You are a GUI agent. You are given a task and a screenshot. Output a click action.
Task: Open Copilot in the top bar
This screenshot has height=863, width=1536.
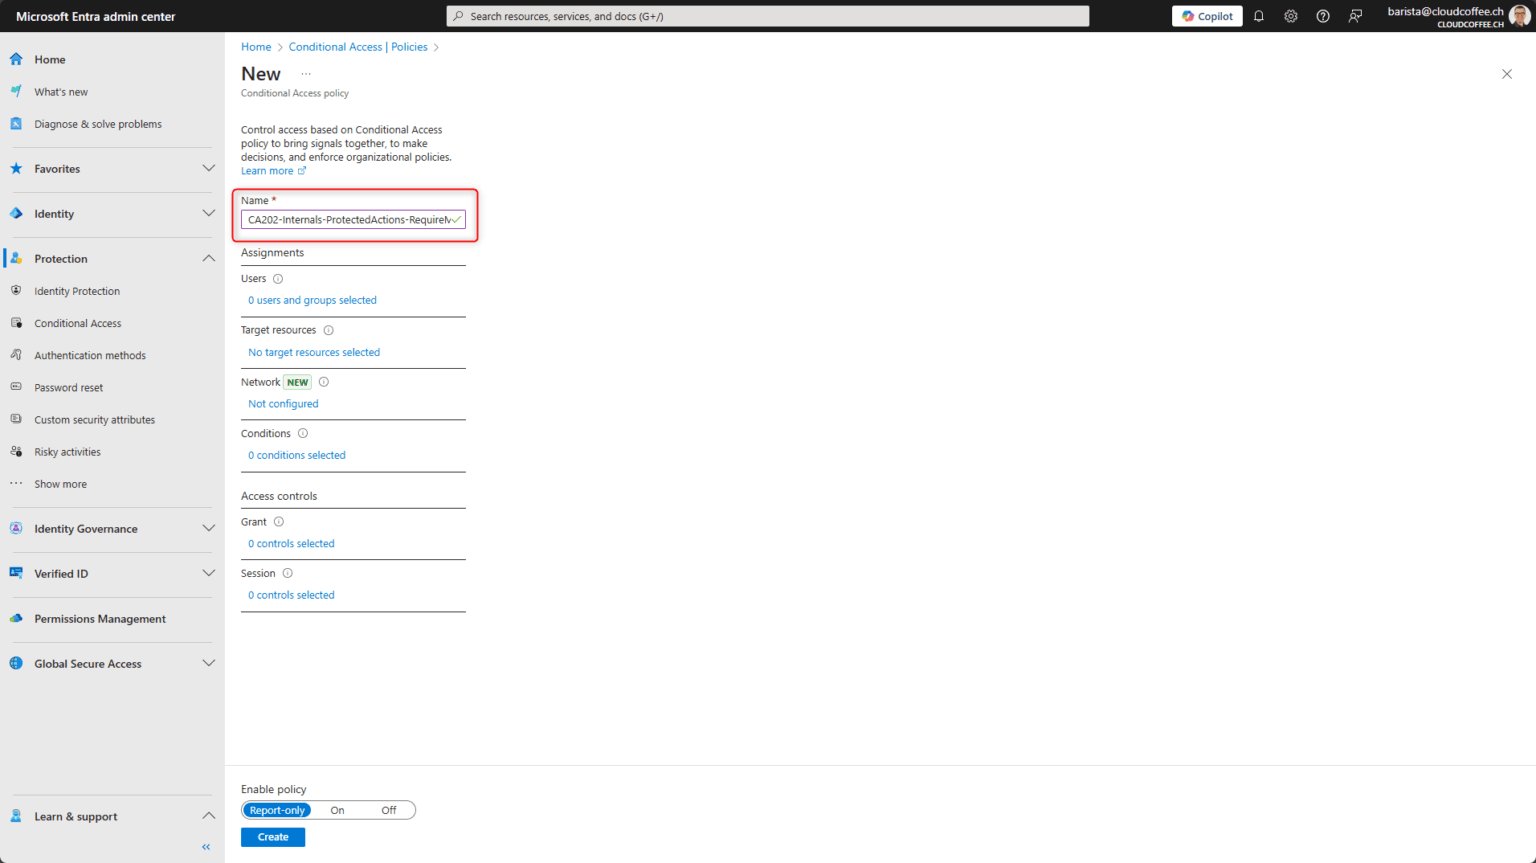click(x=1206, y=15)
